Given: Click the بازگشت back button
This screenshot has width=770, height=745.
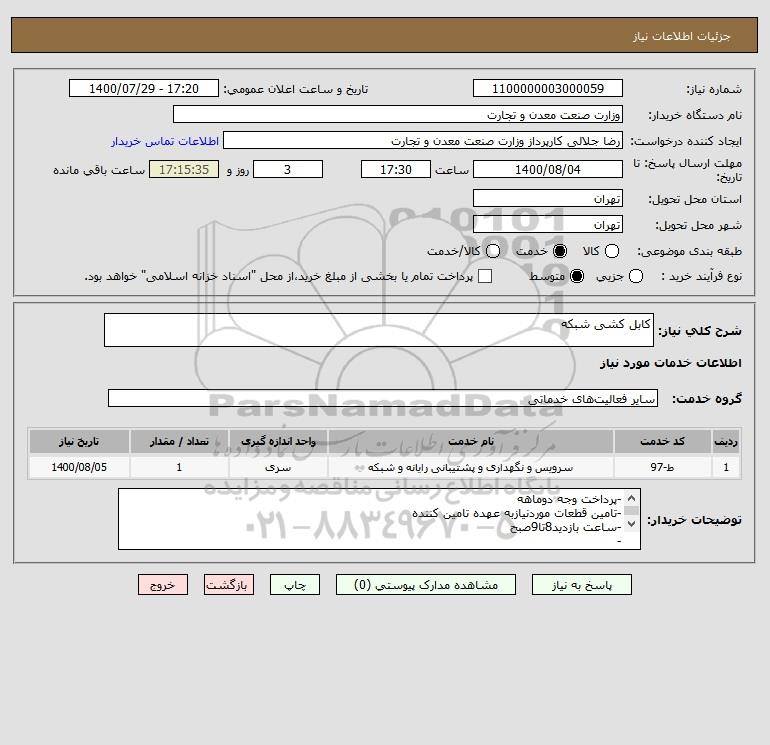Looking at the screenshot, I should tap(229, 585).
